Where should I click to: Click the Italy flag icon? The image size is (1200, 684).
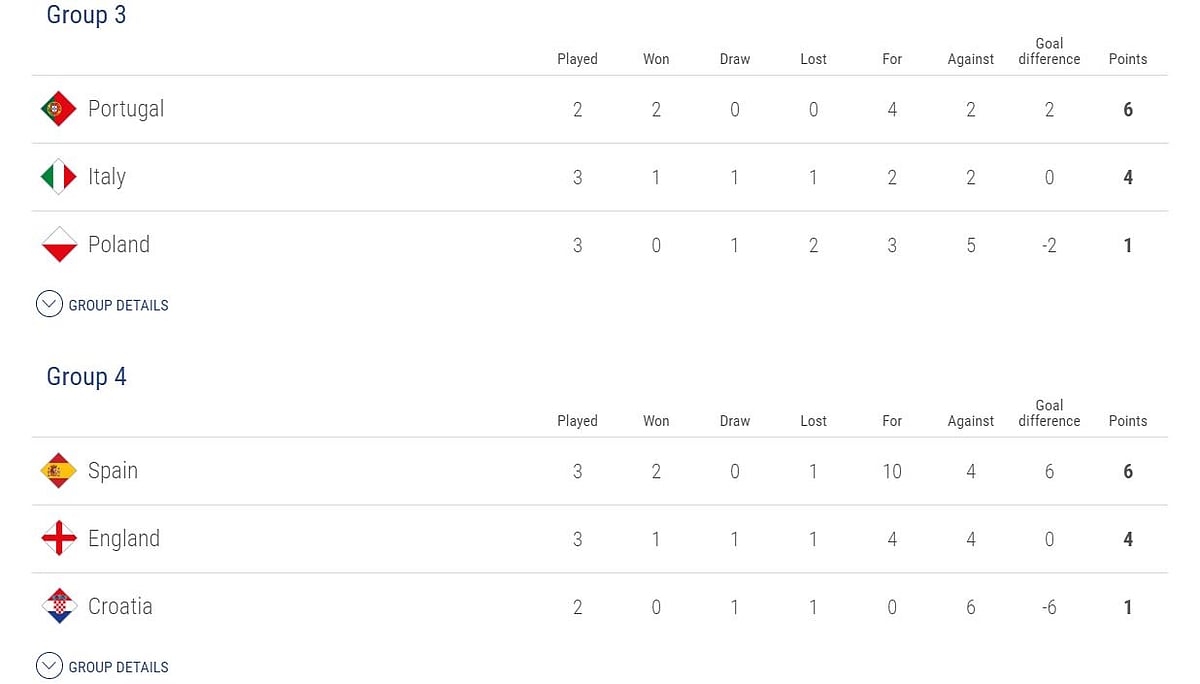tap(58, 177)
